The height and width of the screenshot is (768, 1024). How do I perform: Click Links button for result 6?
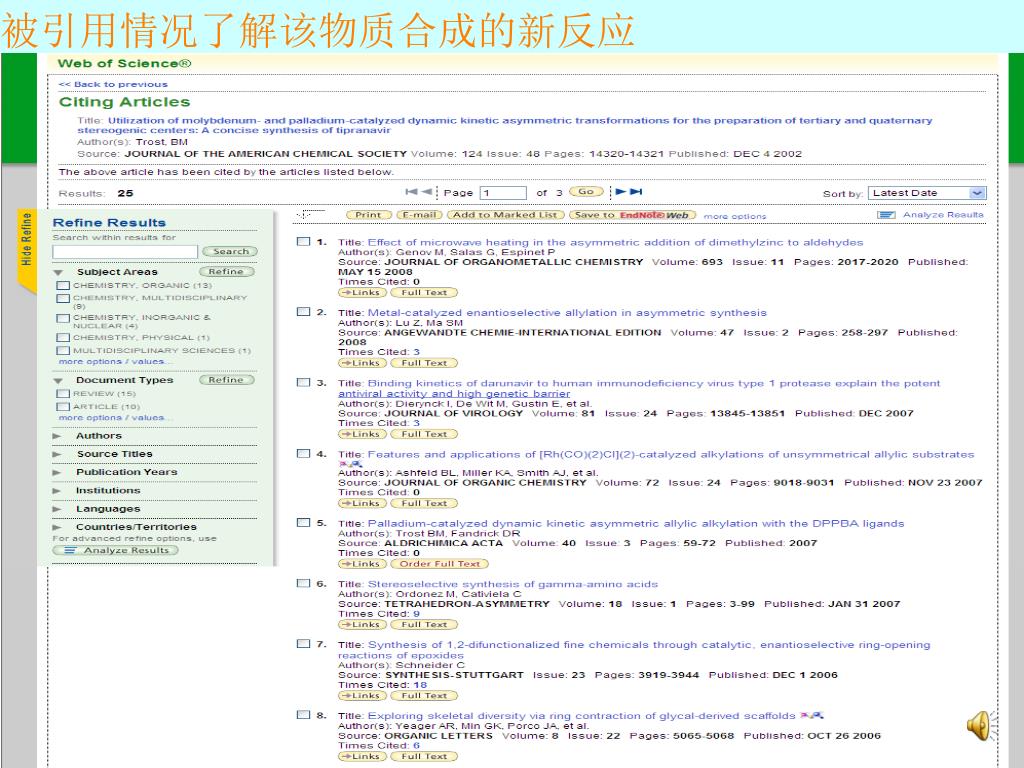pyautogui.click(x=362, y=625)
